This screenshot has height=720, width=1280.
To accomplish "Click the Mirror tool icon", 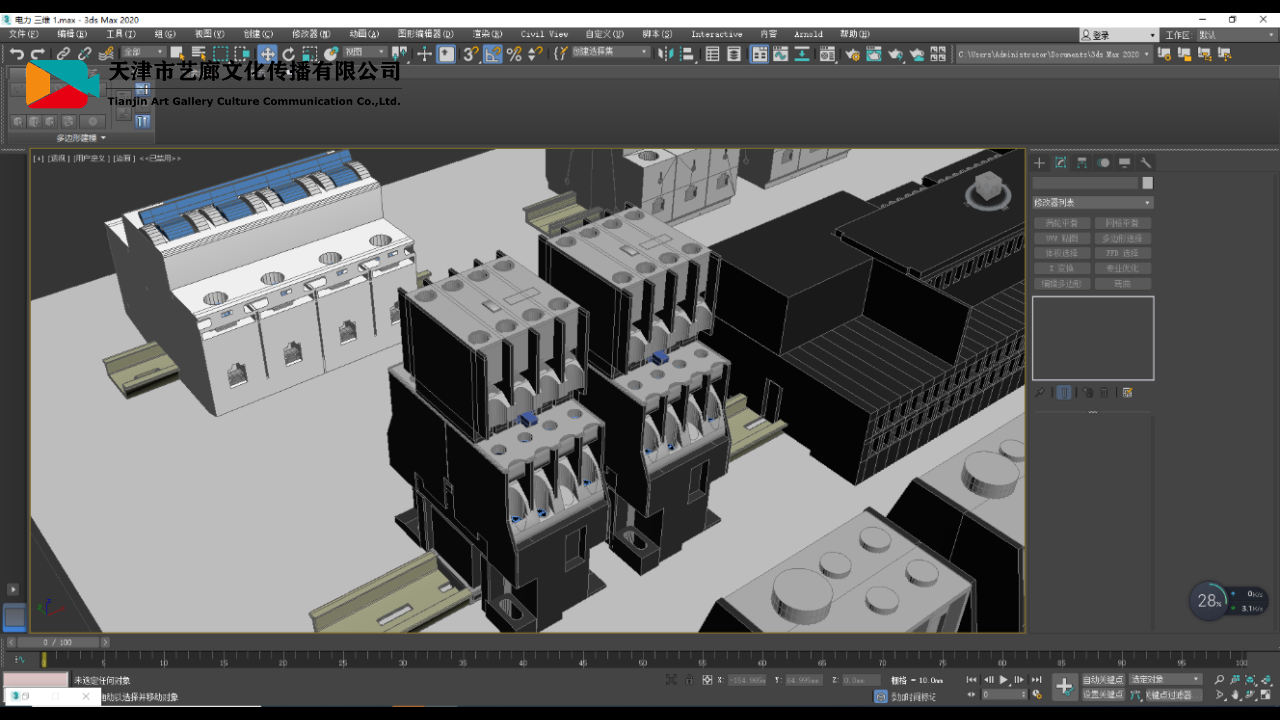I will [x=665, y=54].
